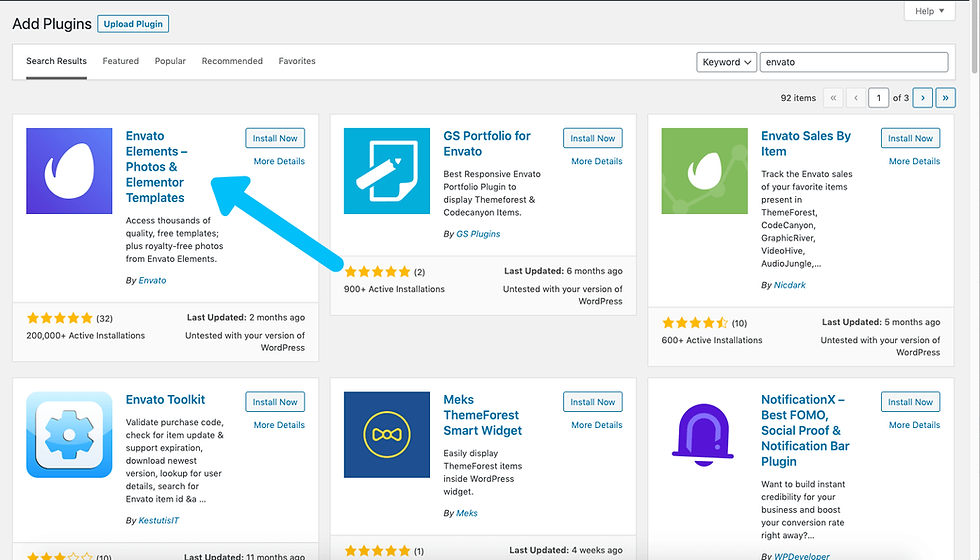Switch to the Featured tab
The height and width of the screenshot is (560, 980).
pyautogui.click(x=121, y=61)
